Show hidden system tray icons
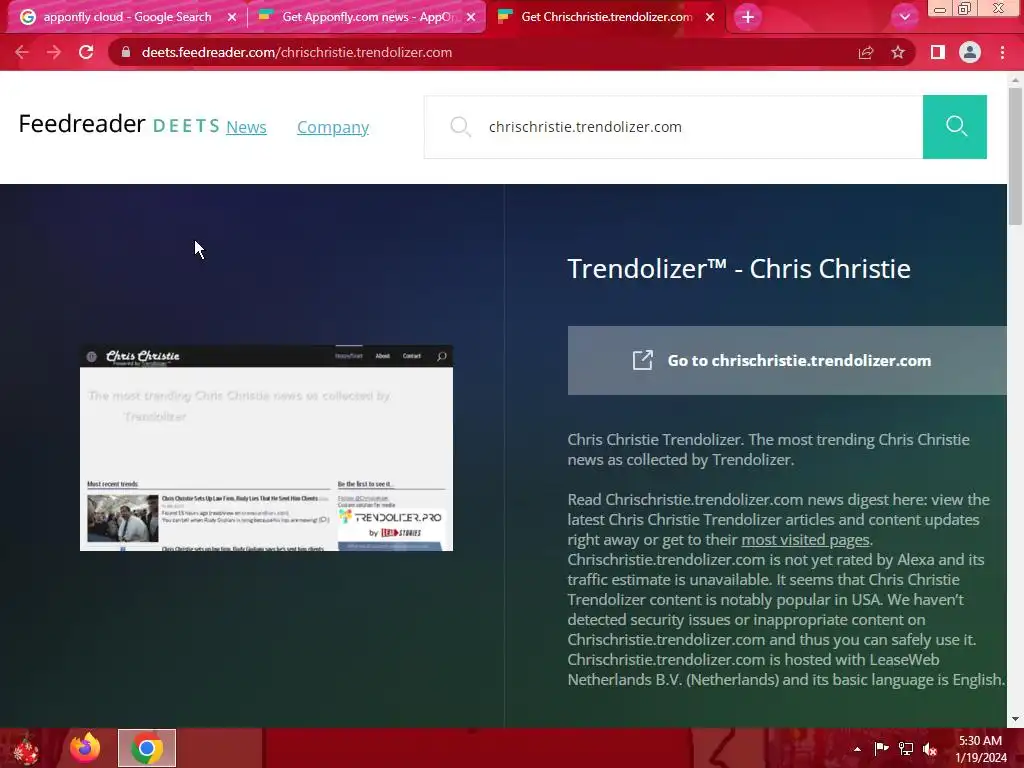 pyautogui.click(x=857, y=749)
